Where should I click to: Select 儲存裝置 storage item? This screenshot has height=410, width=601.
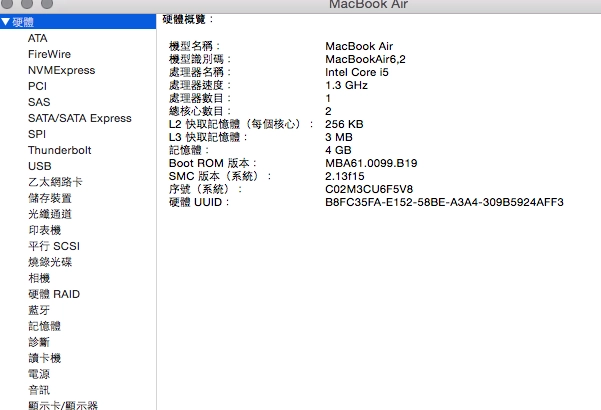pos(50,198)
